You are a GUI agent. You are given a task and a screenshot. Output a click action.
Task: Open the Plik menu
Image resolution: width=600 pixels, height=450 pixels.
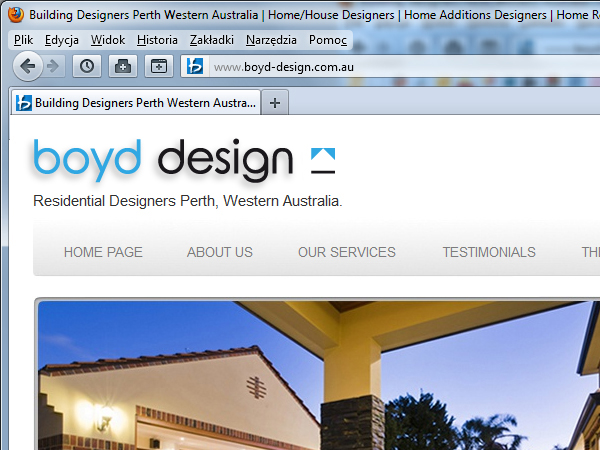pos(24,40)
